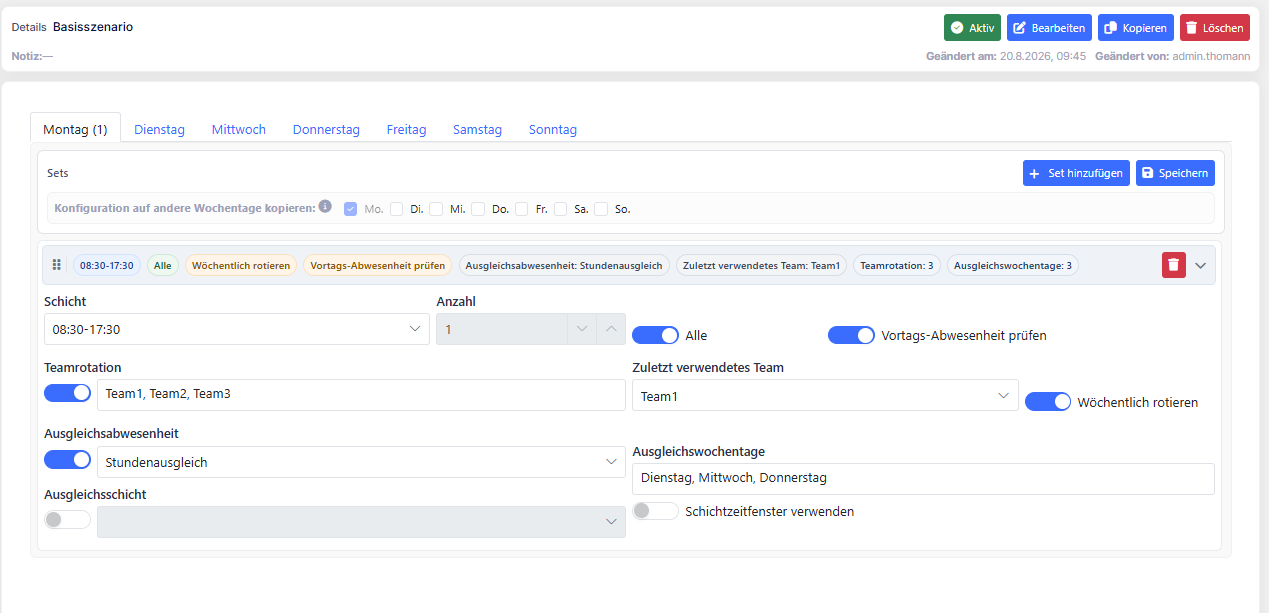This screenshot has width=1275, height=613.
Task: Toggle the Alle switch off
Action: 655,335
